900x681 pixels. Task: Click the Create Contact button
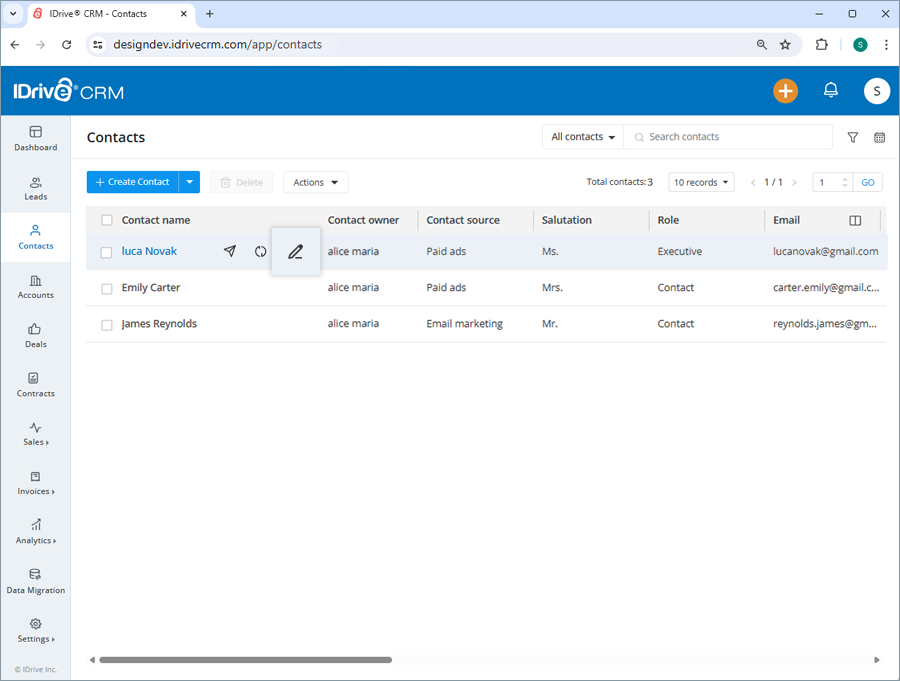(131, 182)
